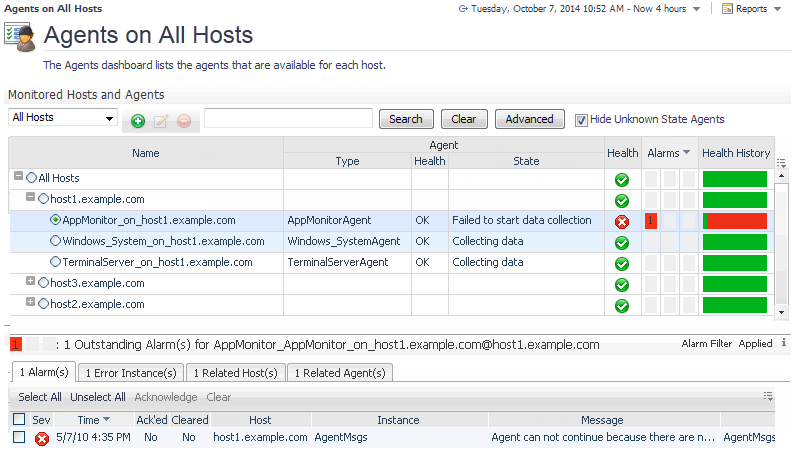This screenshot has height=465, width=792.
Task: Click the agent search text field
Action: (x=288, y=119)
